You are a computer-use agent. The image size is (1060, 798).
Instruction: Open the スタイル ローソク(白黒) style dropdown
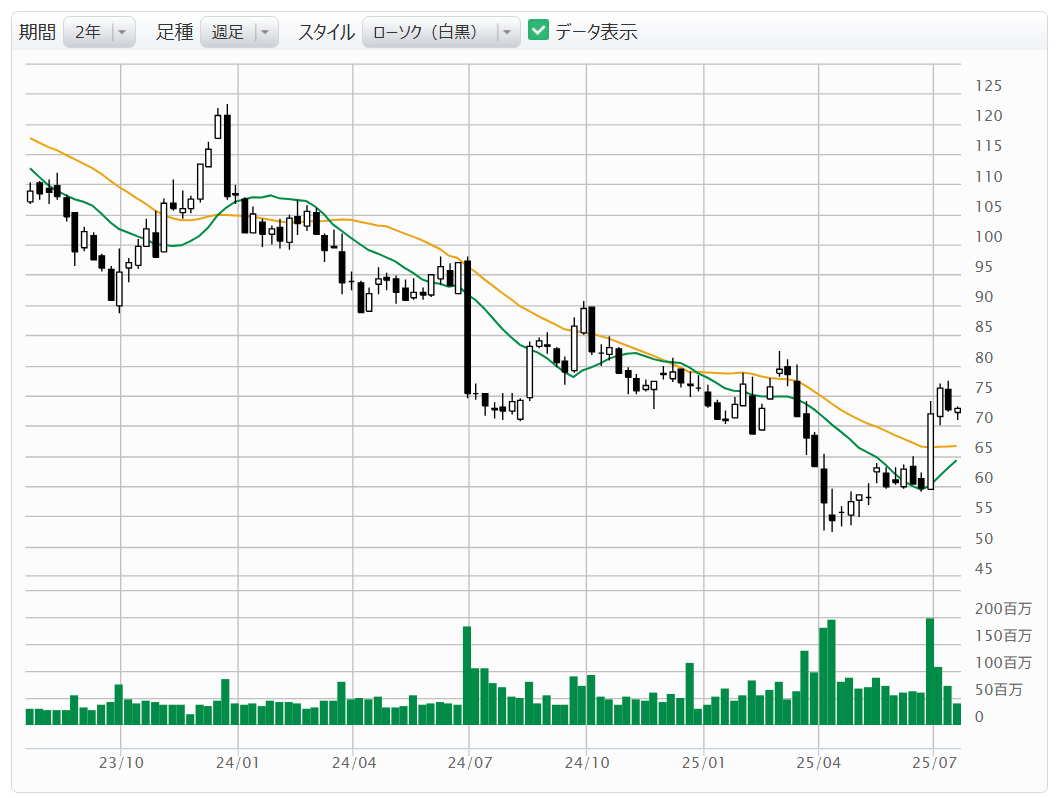click(x=441, y=32)
